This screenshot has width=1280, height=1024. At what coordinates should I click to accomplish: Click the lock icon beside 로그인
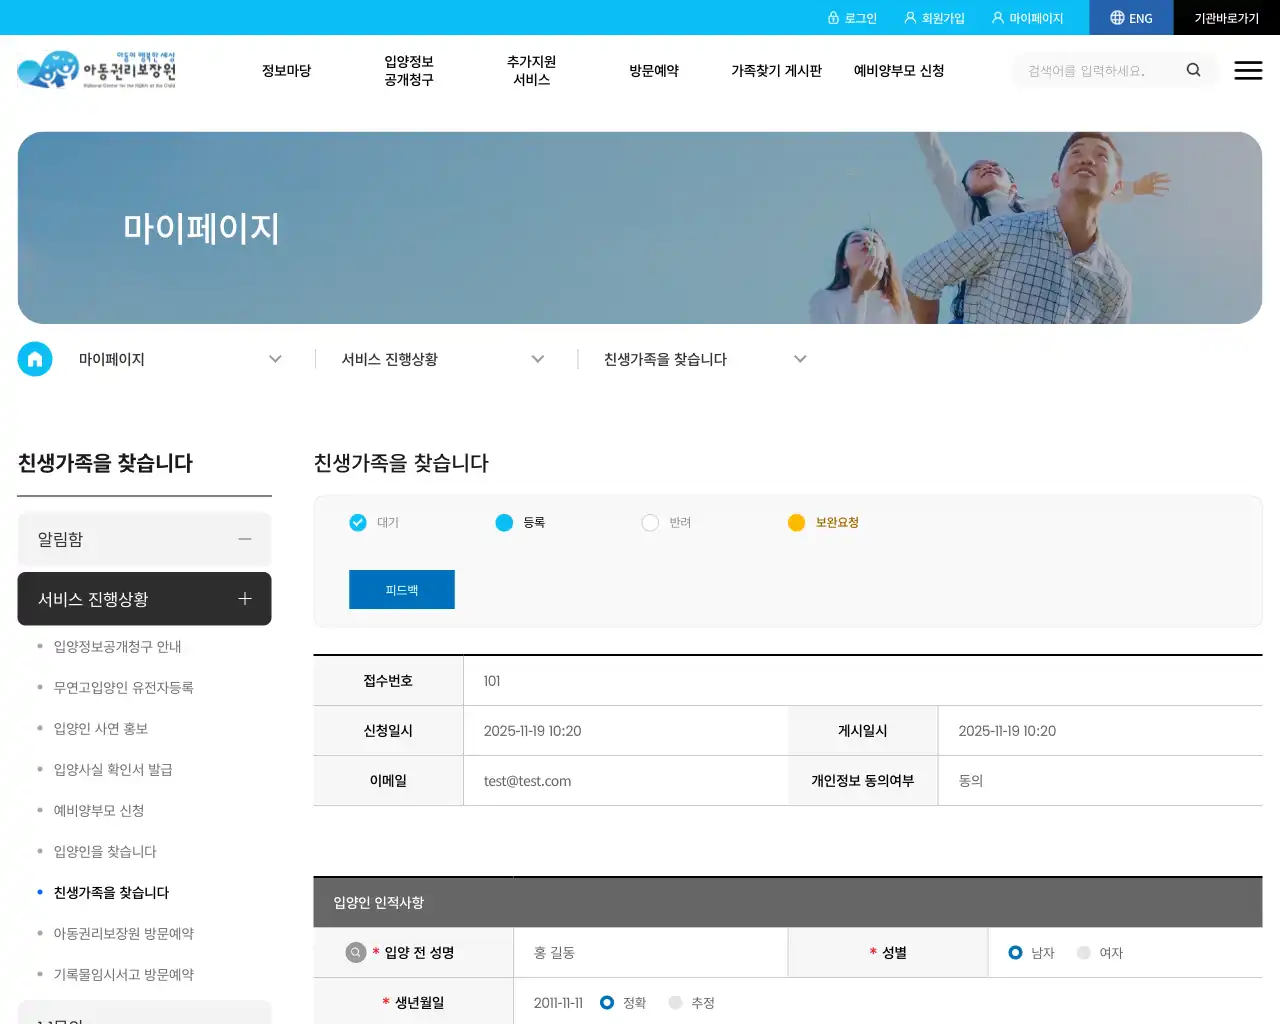coord(835,17)
